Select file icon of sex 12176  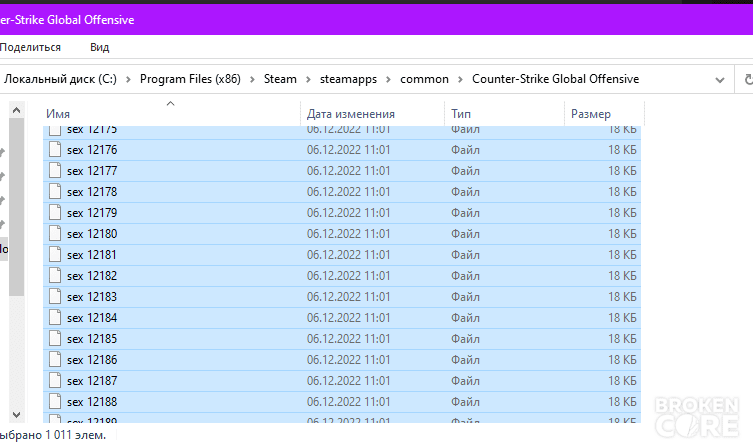click(55, 150)
